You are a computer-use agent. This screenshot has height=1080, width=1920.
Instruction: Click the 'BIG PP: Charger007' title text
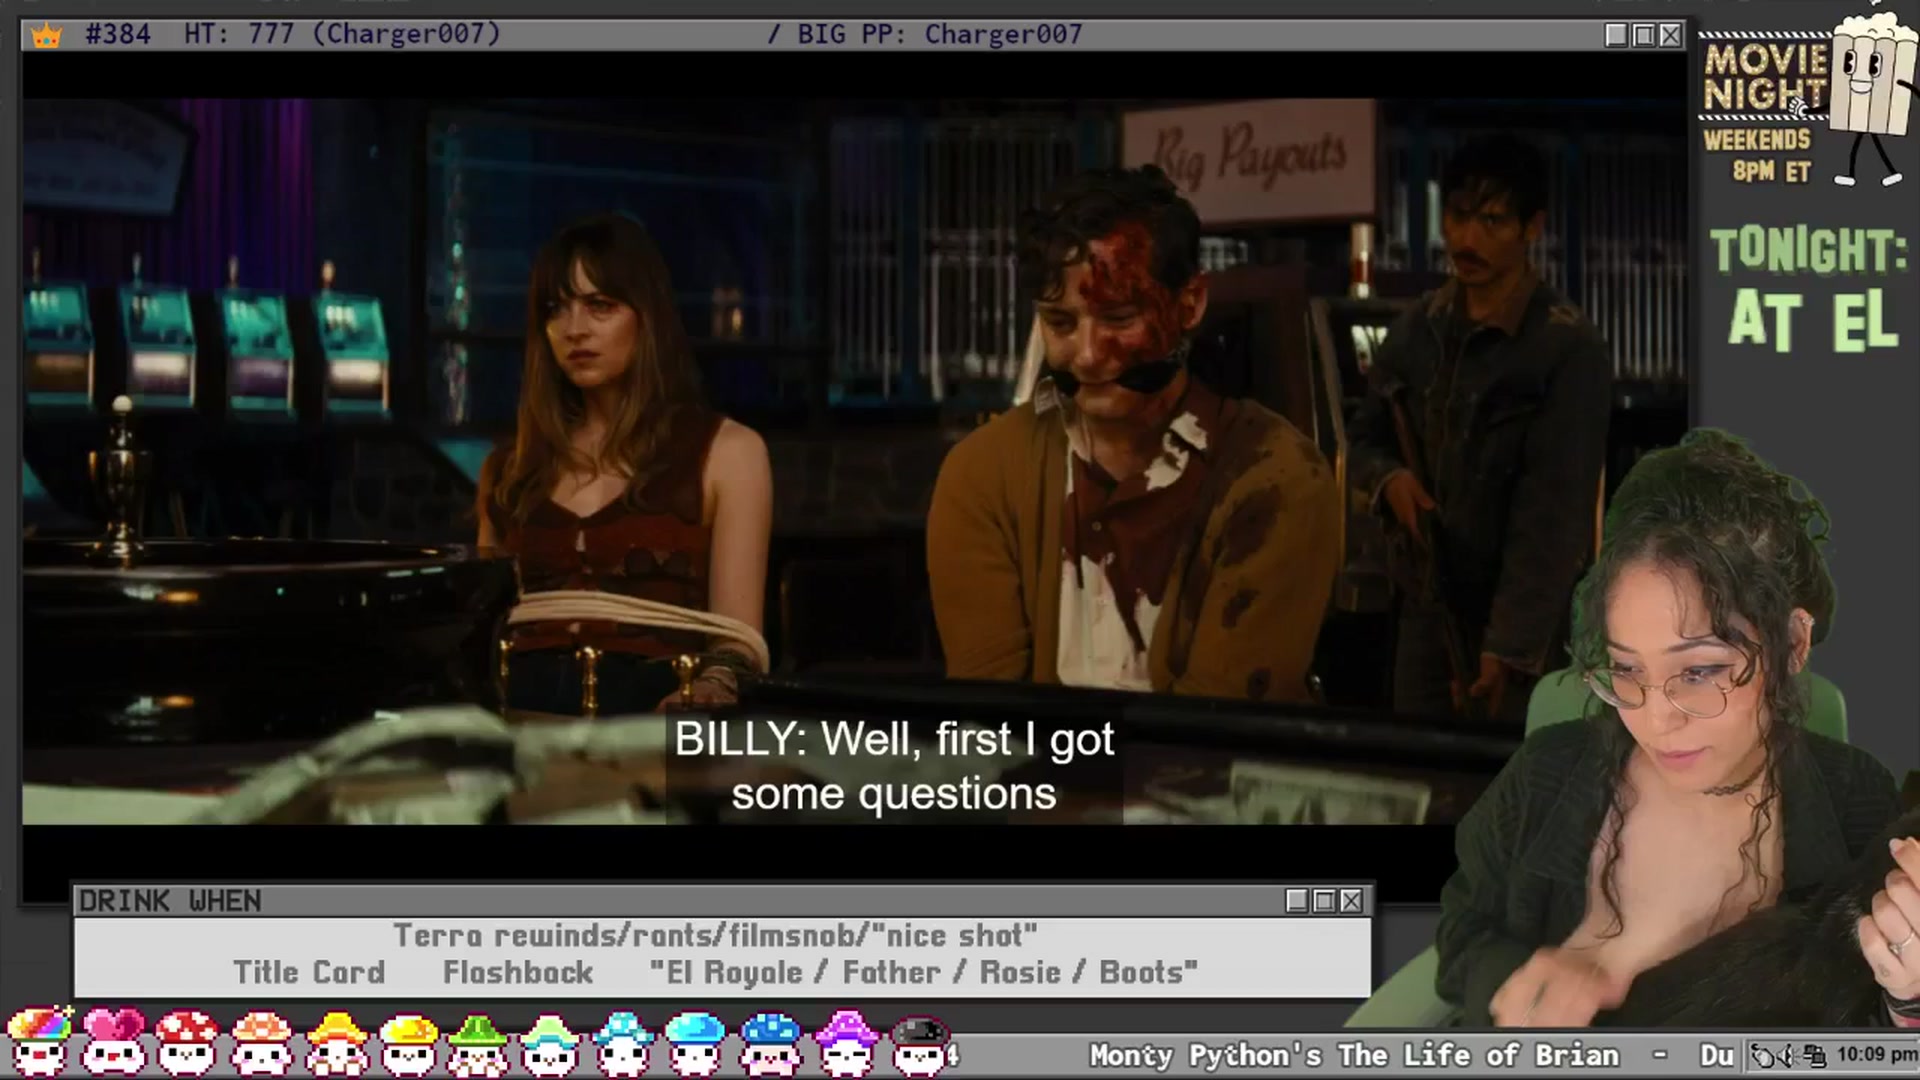coord(940,34)
